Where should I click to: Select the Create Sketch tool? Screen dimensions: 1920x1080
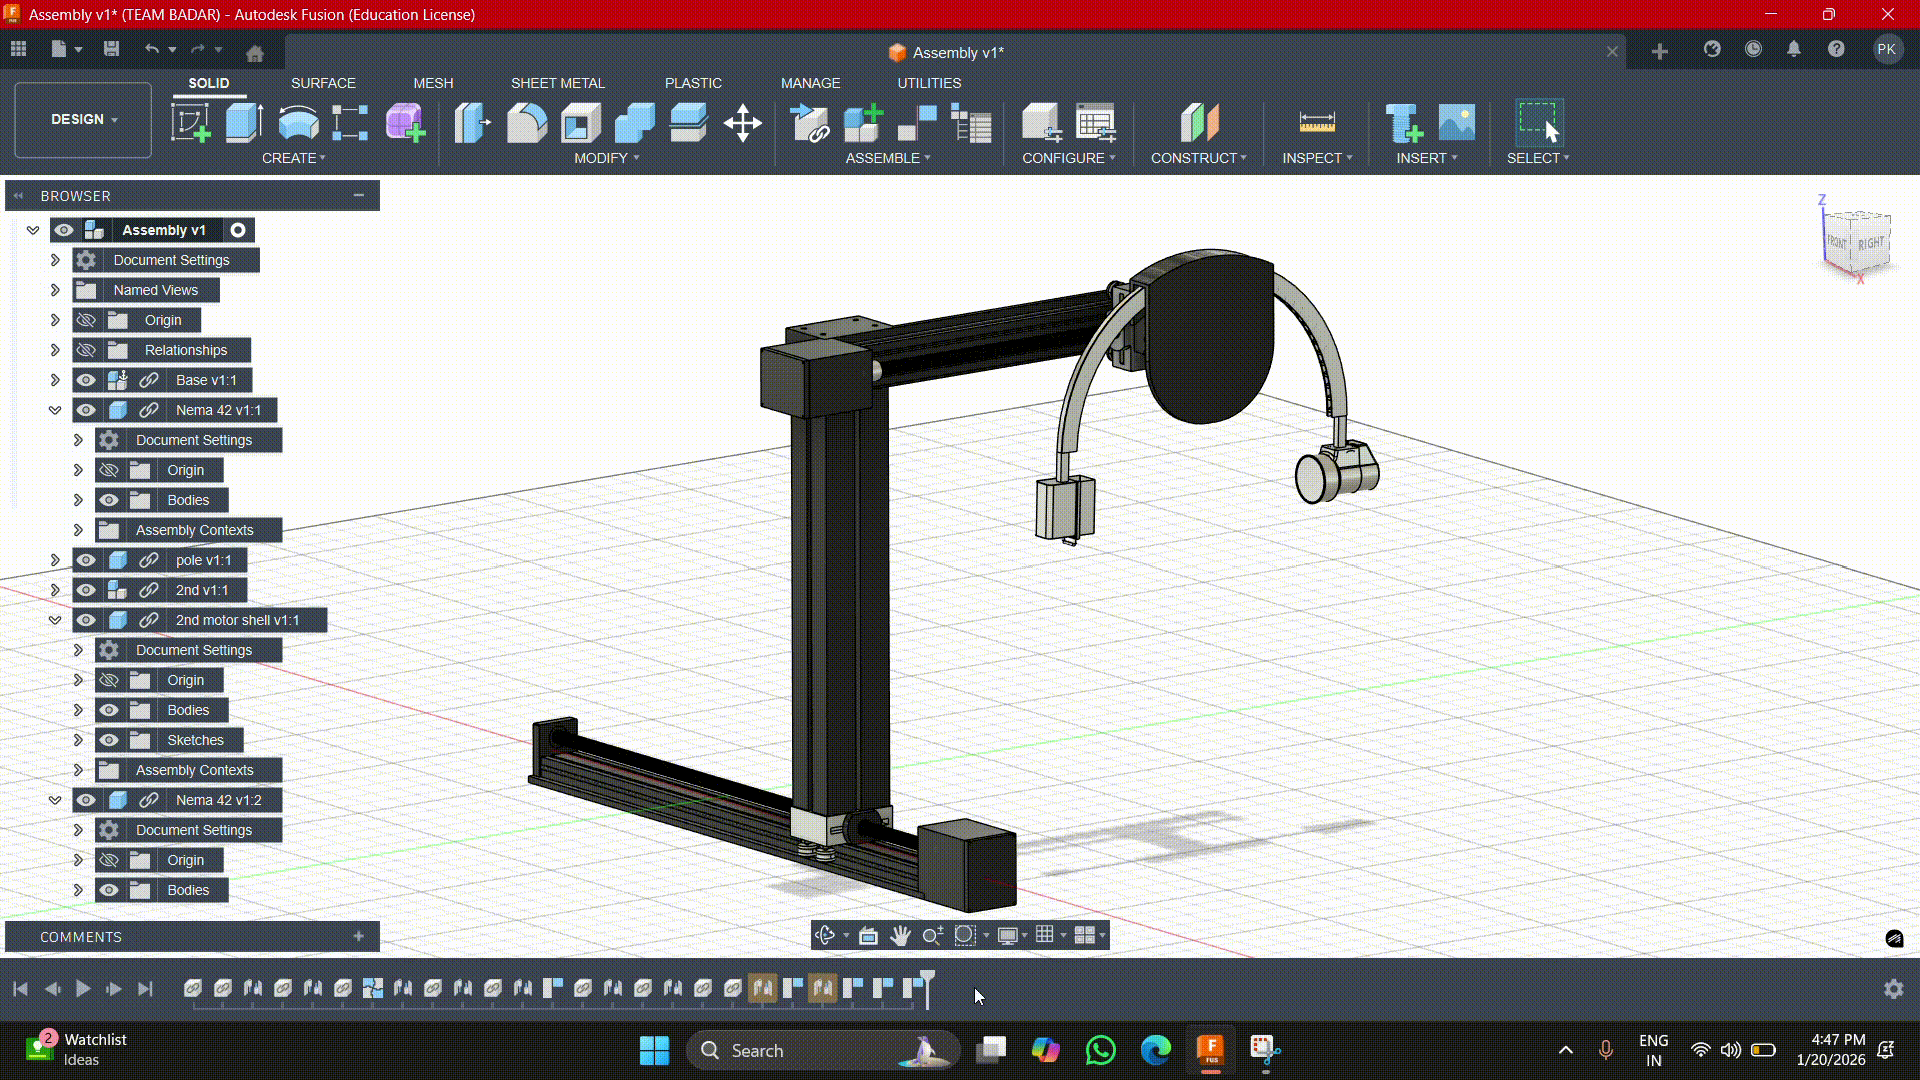pos(190,123)
